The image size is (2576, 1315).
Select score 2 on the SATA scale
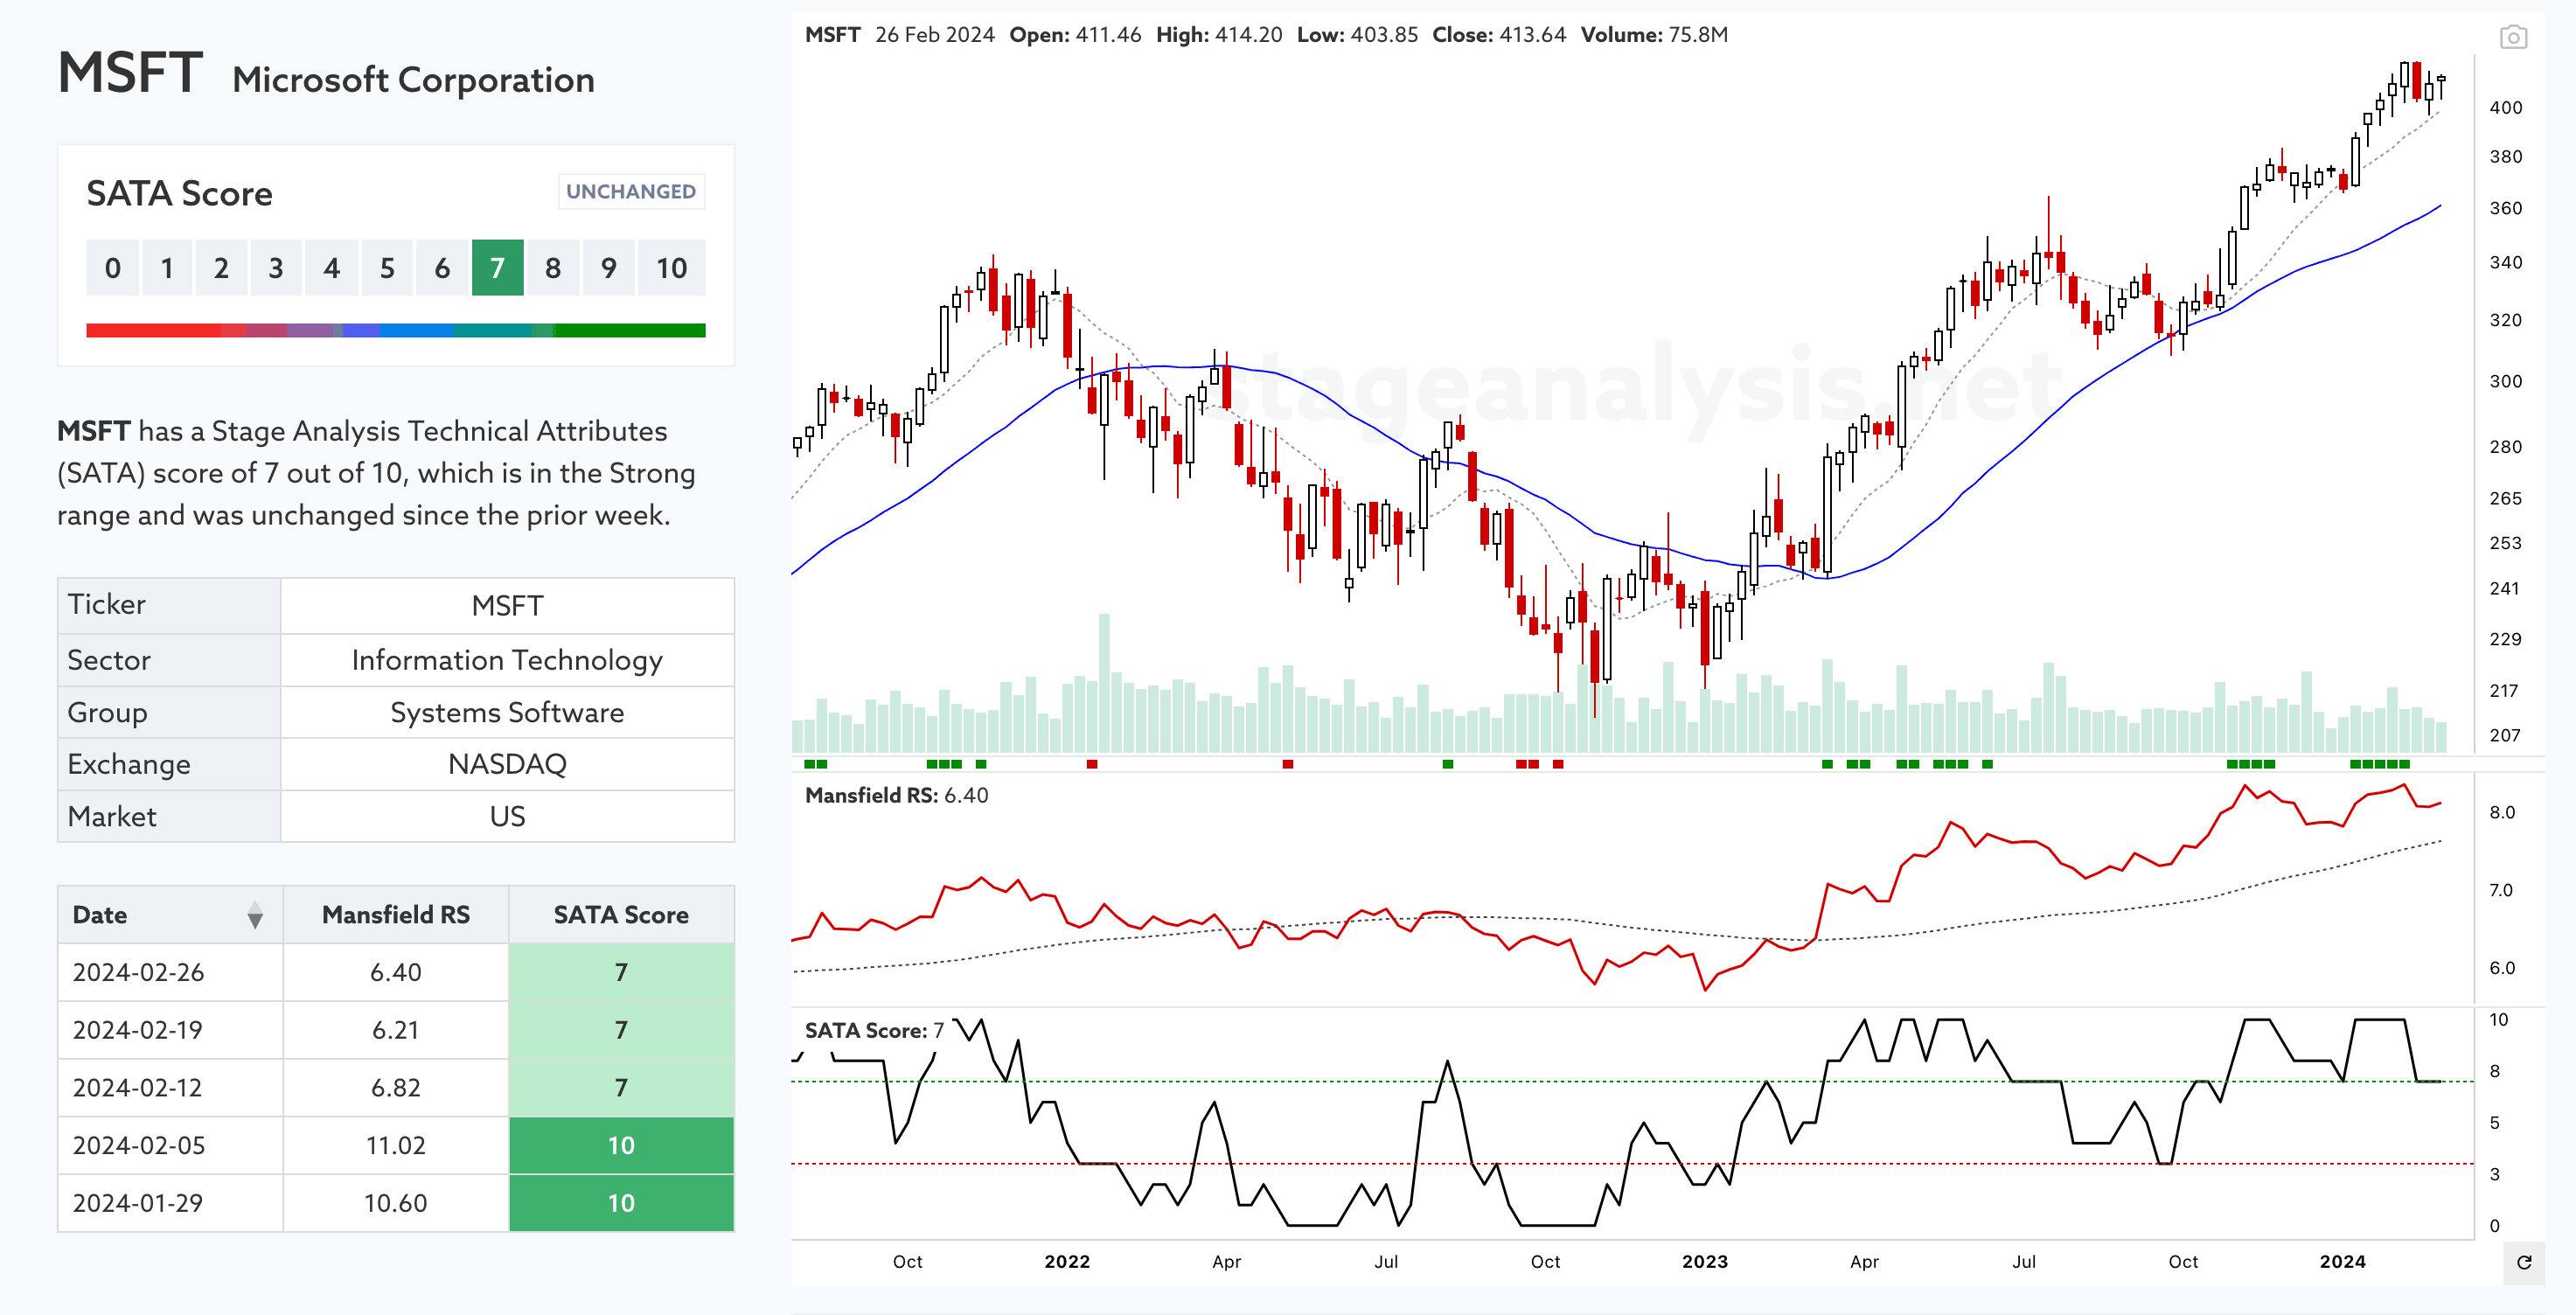pos(222,268)
